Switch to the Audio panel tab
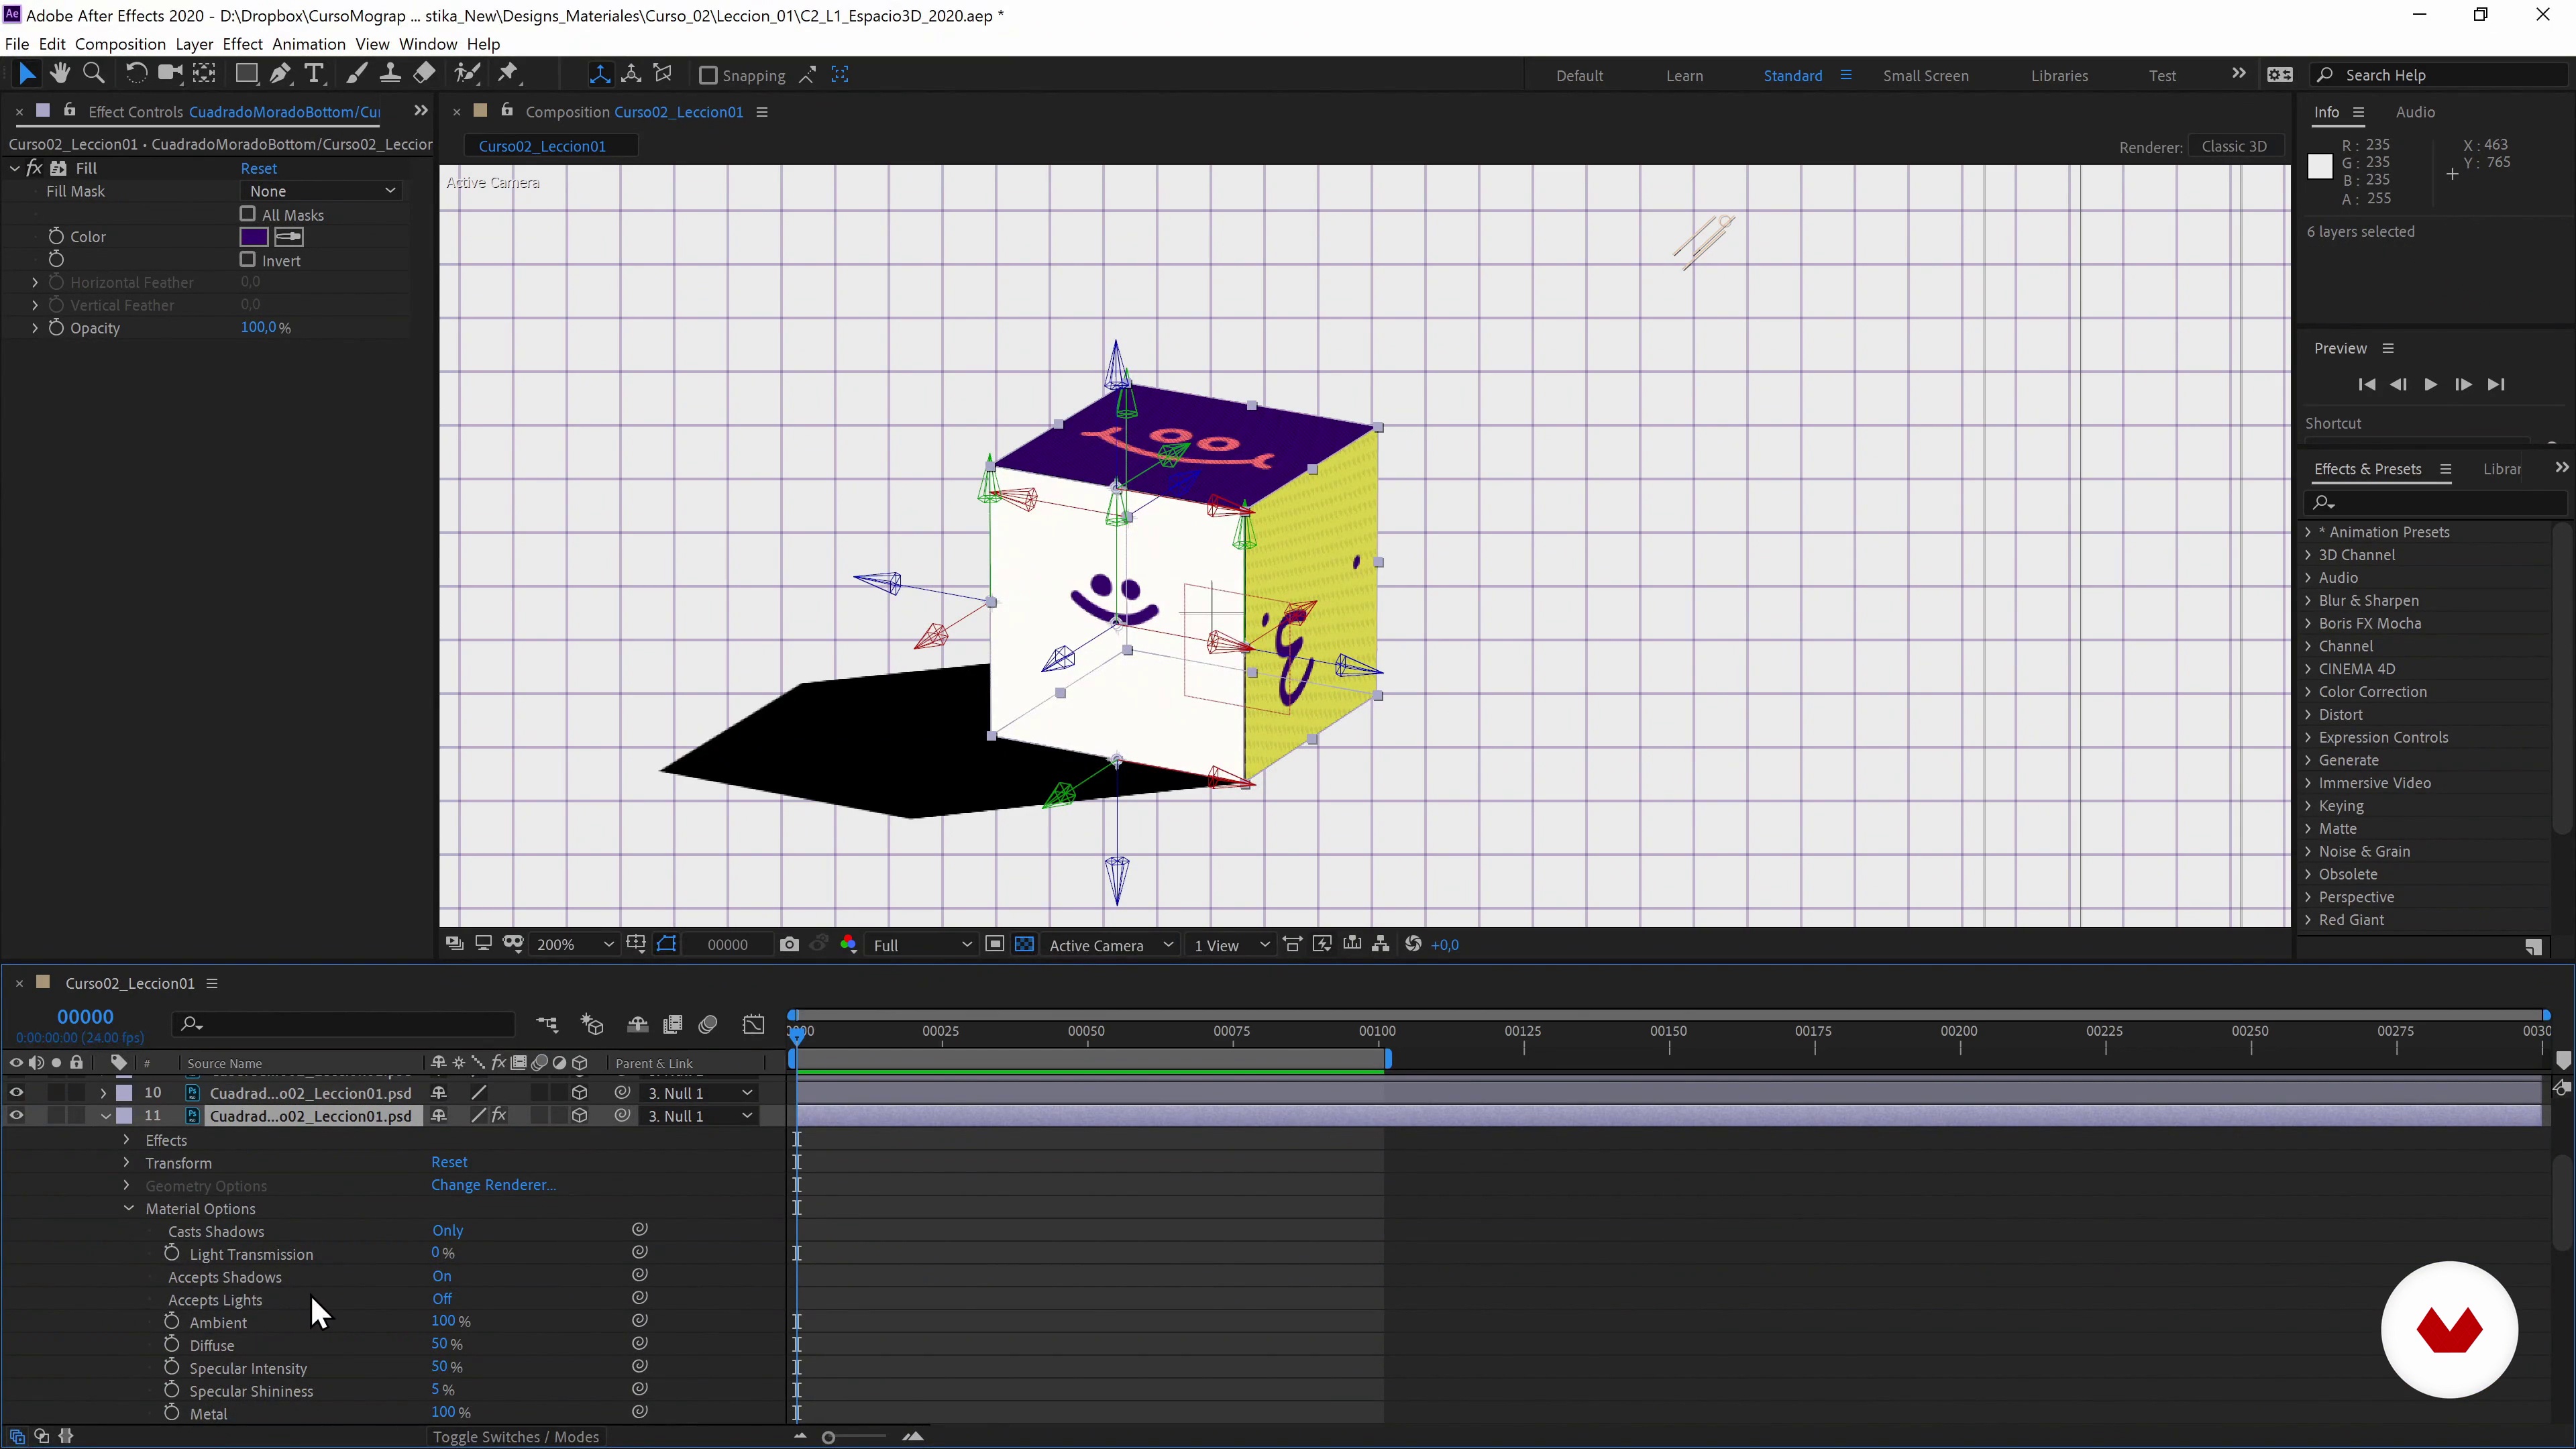 pos(2415,112)
